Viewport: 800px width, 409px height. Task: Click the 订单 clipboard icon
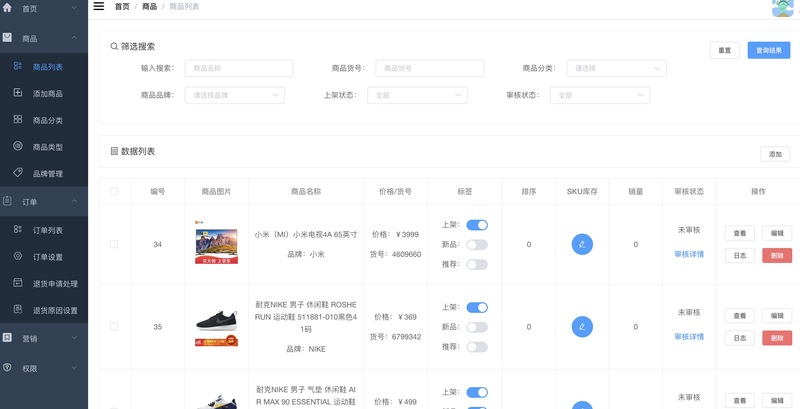pos(7,201)
